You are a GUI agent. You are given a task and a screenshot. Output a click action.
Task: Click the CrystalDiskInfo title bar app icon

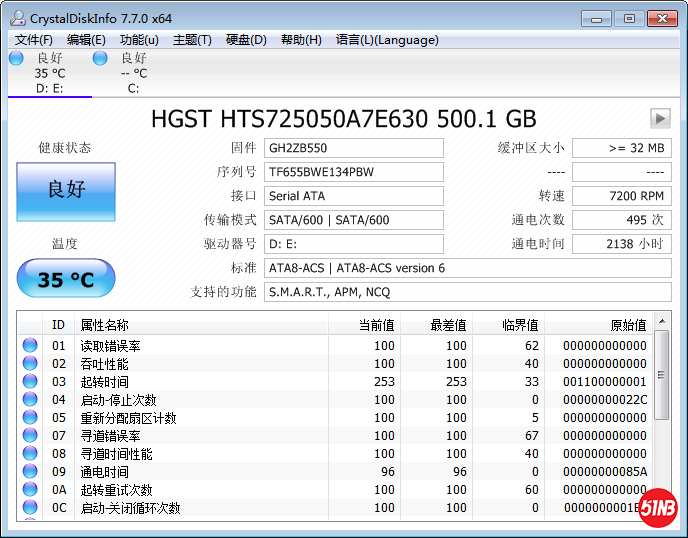tap(17, 18)
